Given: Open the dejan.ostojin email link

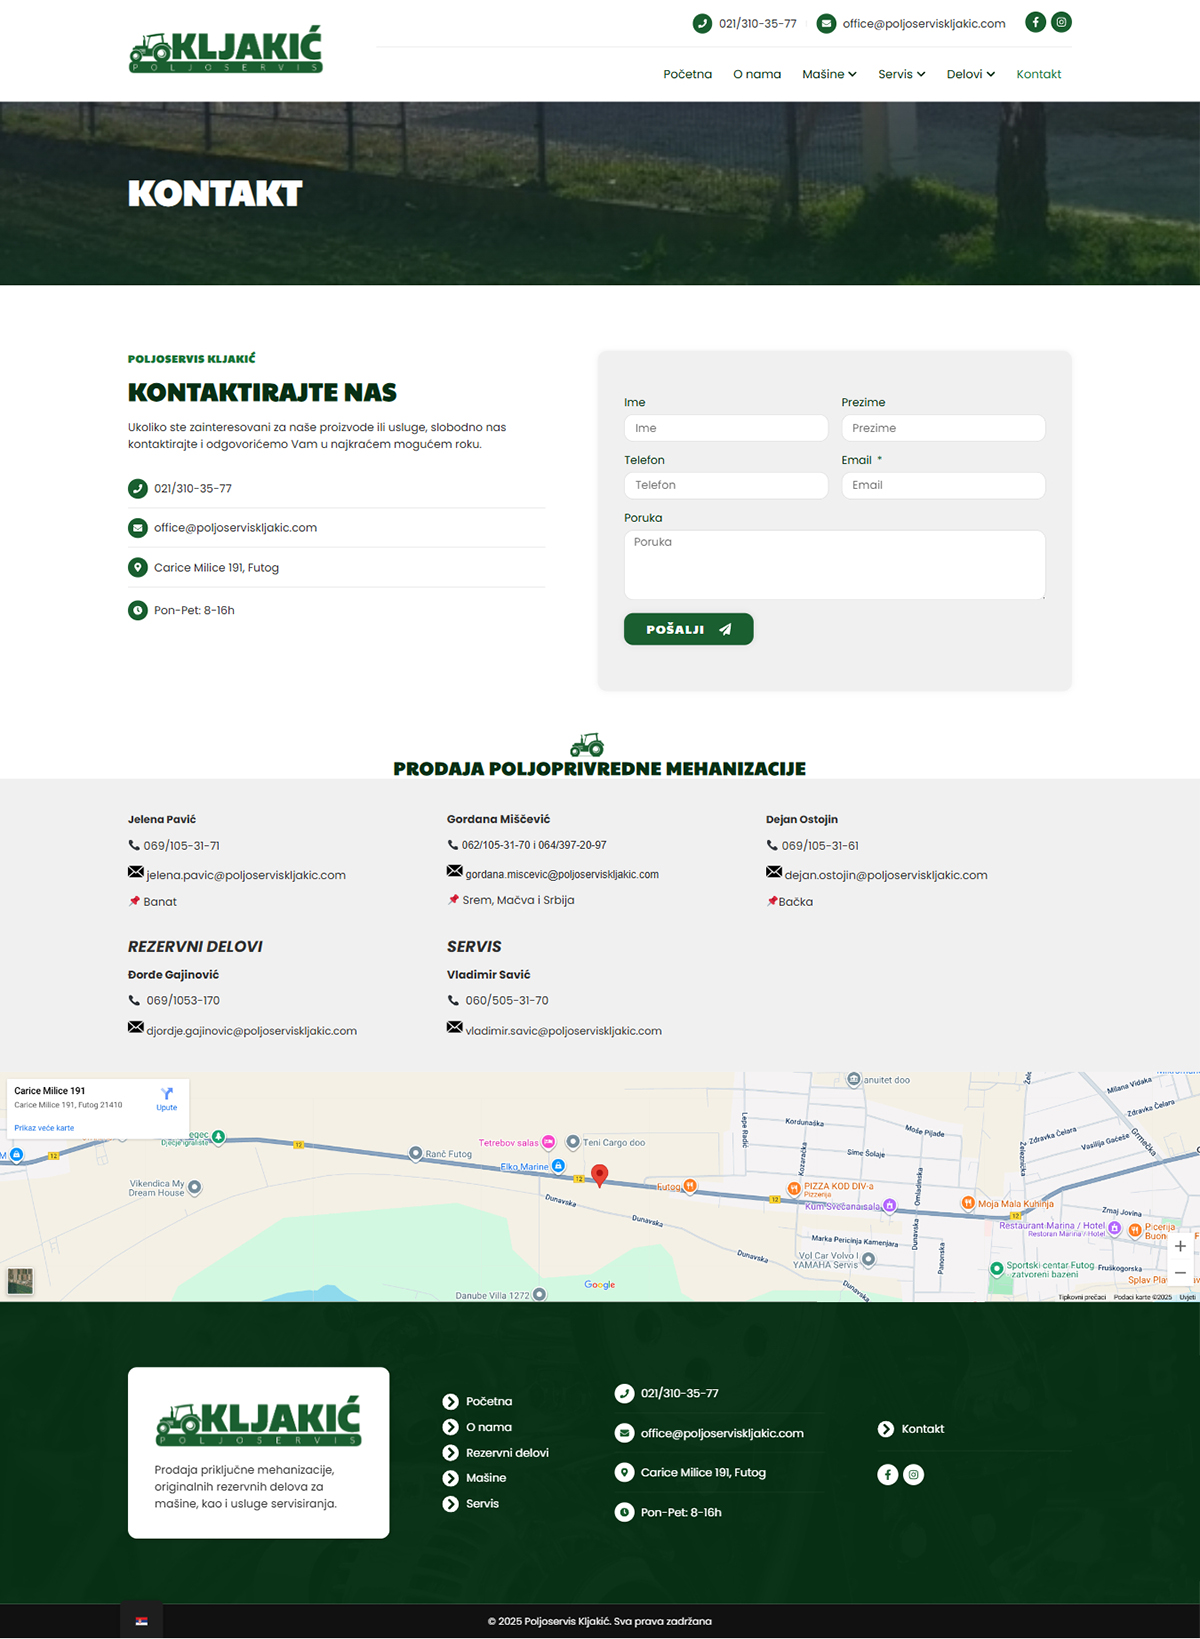Looking at the screenshot, I should point(886,875).
